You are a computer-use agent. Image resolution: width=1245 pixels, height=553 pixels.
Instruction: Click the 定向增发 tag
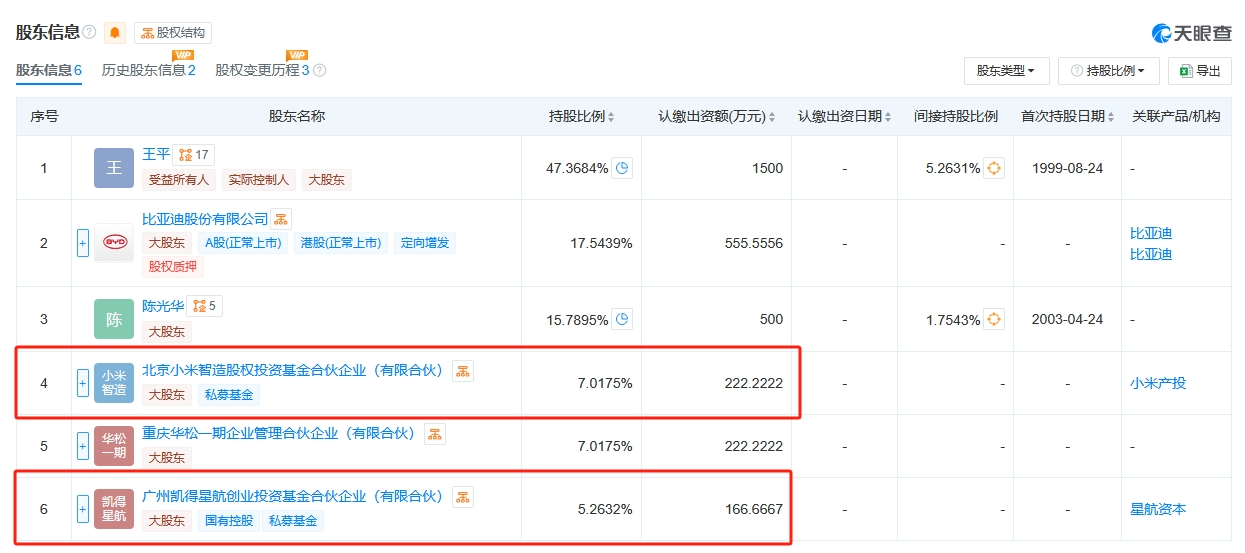point(426,243)
